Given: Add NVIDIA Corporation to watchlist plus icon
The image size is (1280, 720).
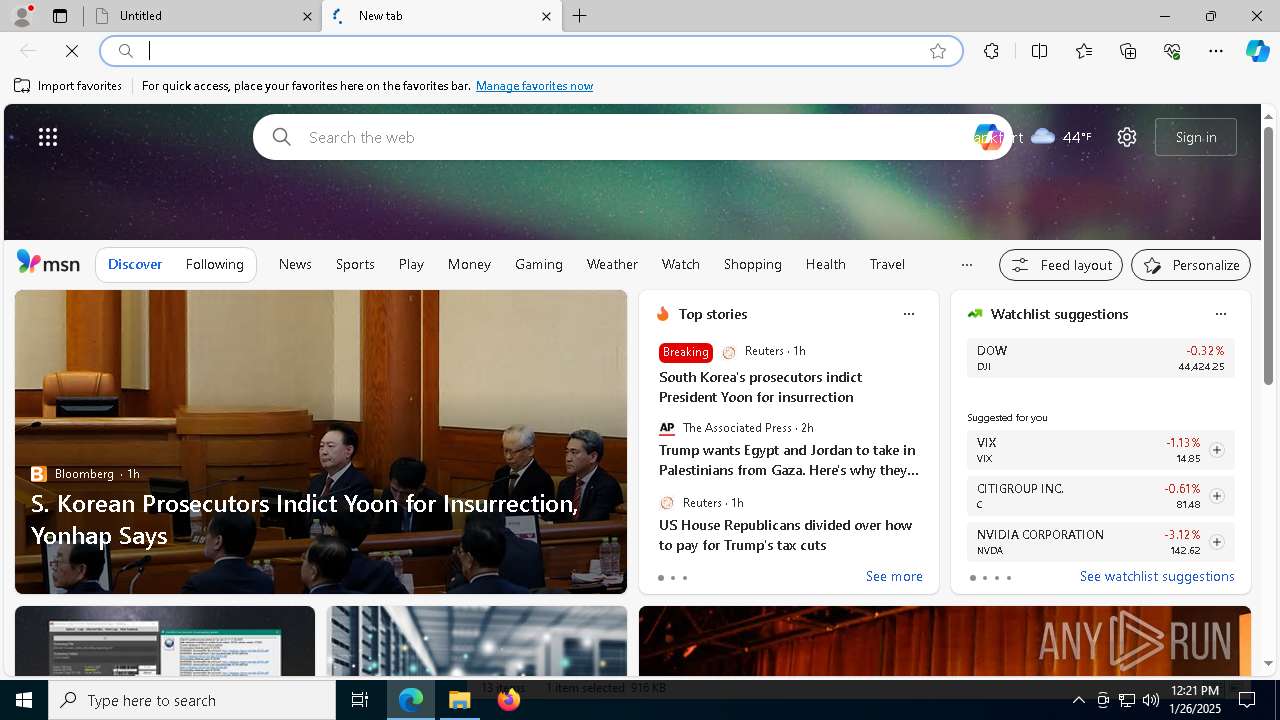Looking at the screenshot, I should tap(1216, 542).
